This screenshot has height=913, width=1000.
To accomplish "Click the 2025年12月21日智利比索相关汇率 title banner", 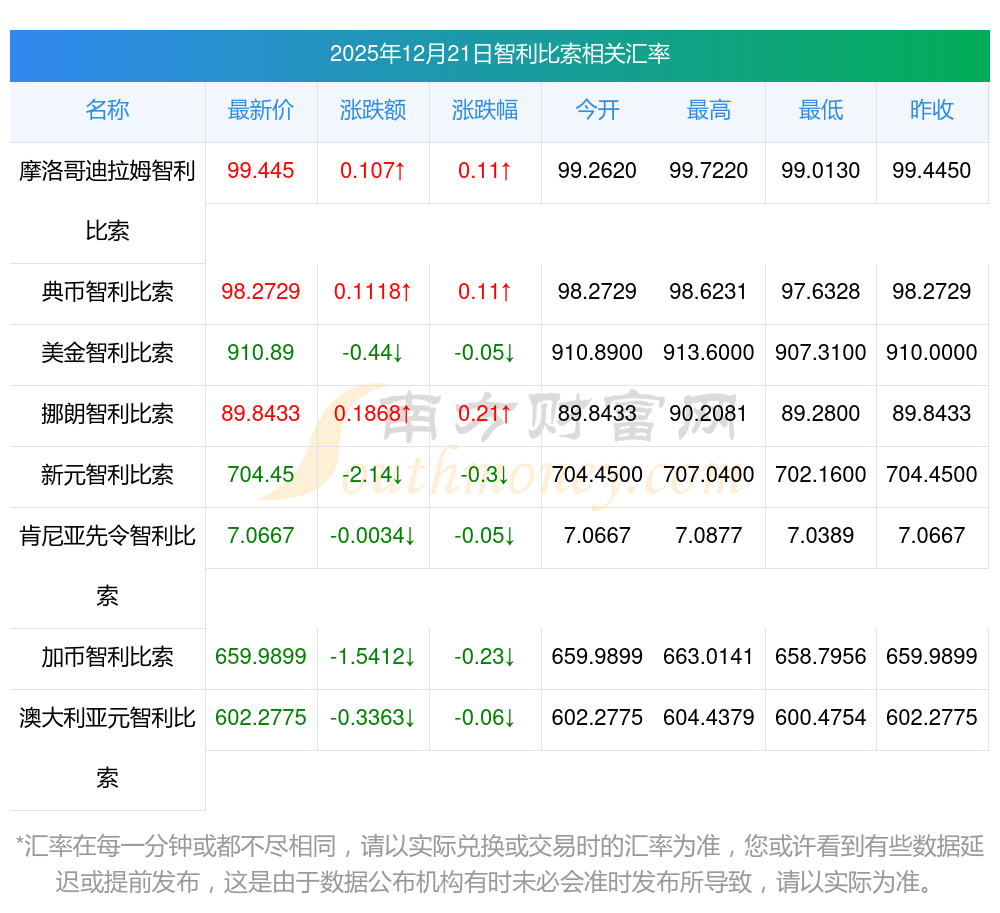I will pyautogui.click(x=500, y=55).
